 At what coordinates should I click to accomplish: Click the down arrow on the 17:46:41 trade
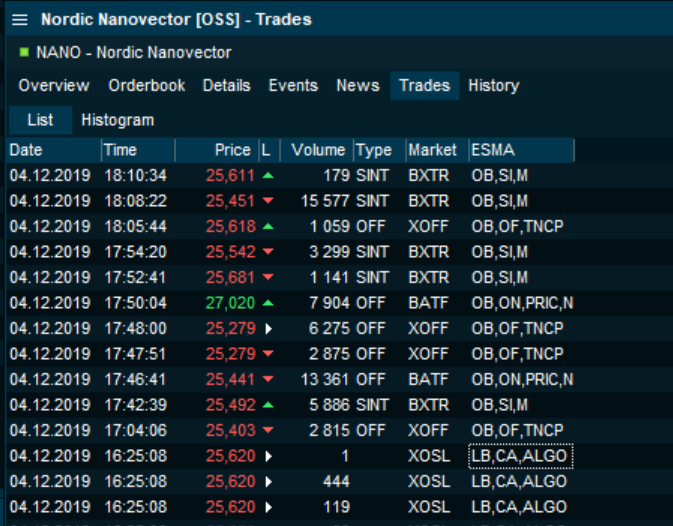(x=268, y=379)
